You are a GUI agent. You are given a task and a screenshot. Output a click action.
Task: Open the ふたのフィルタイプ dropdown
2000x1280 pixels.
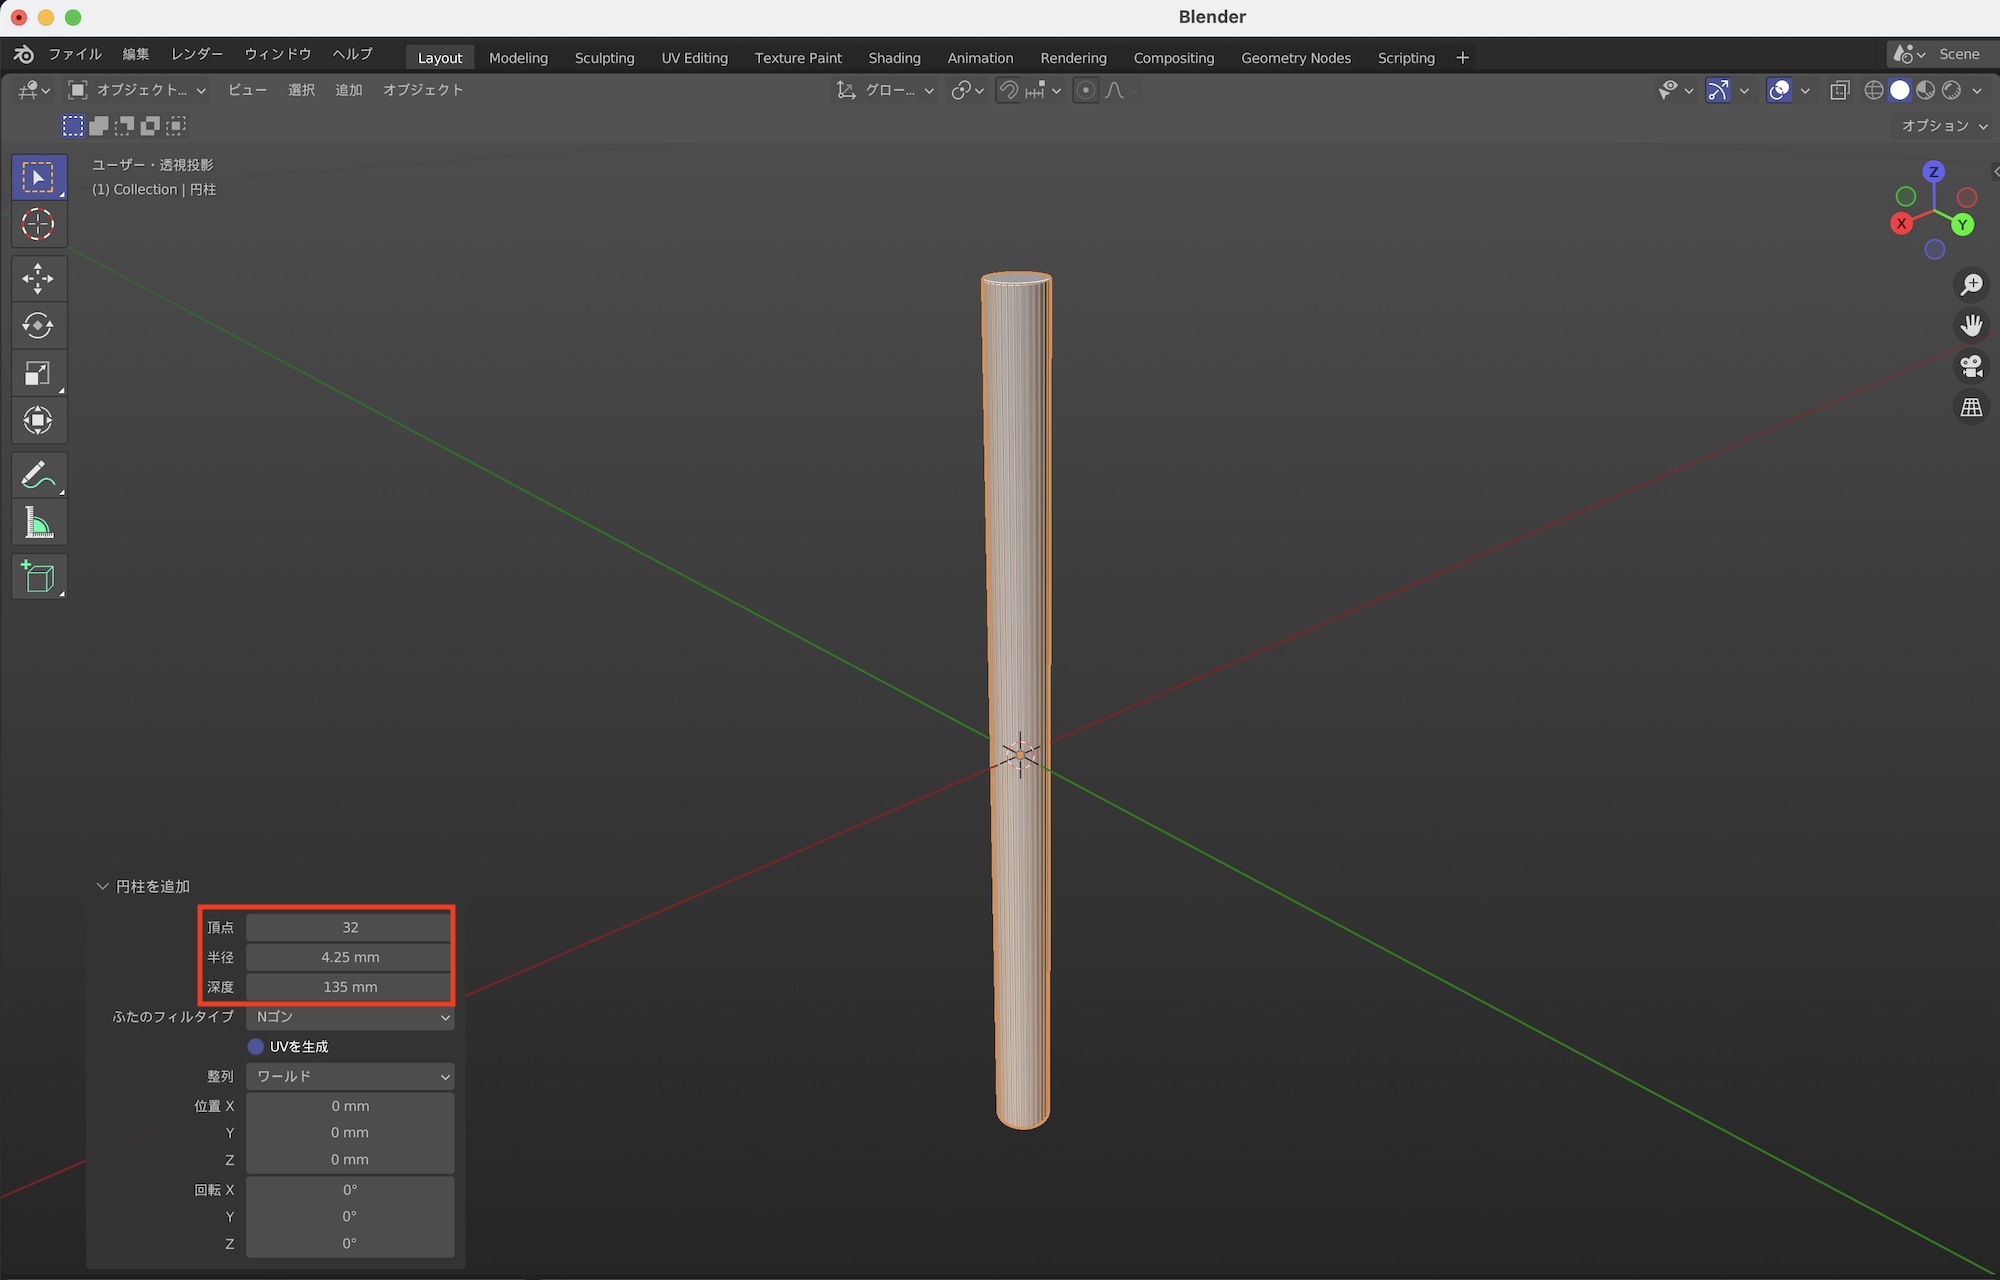[x=350, y=1017]
